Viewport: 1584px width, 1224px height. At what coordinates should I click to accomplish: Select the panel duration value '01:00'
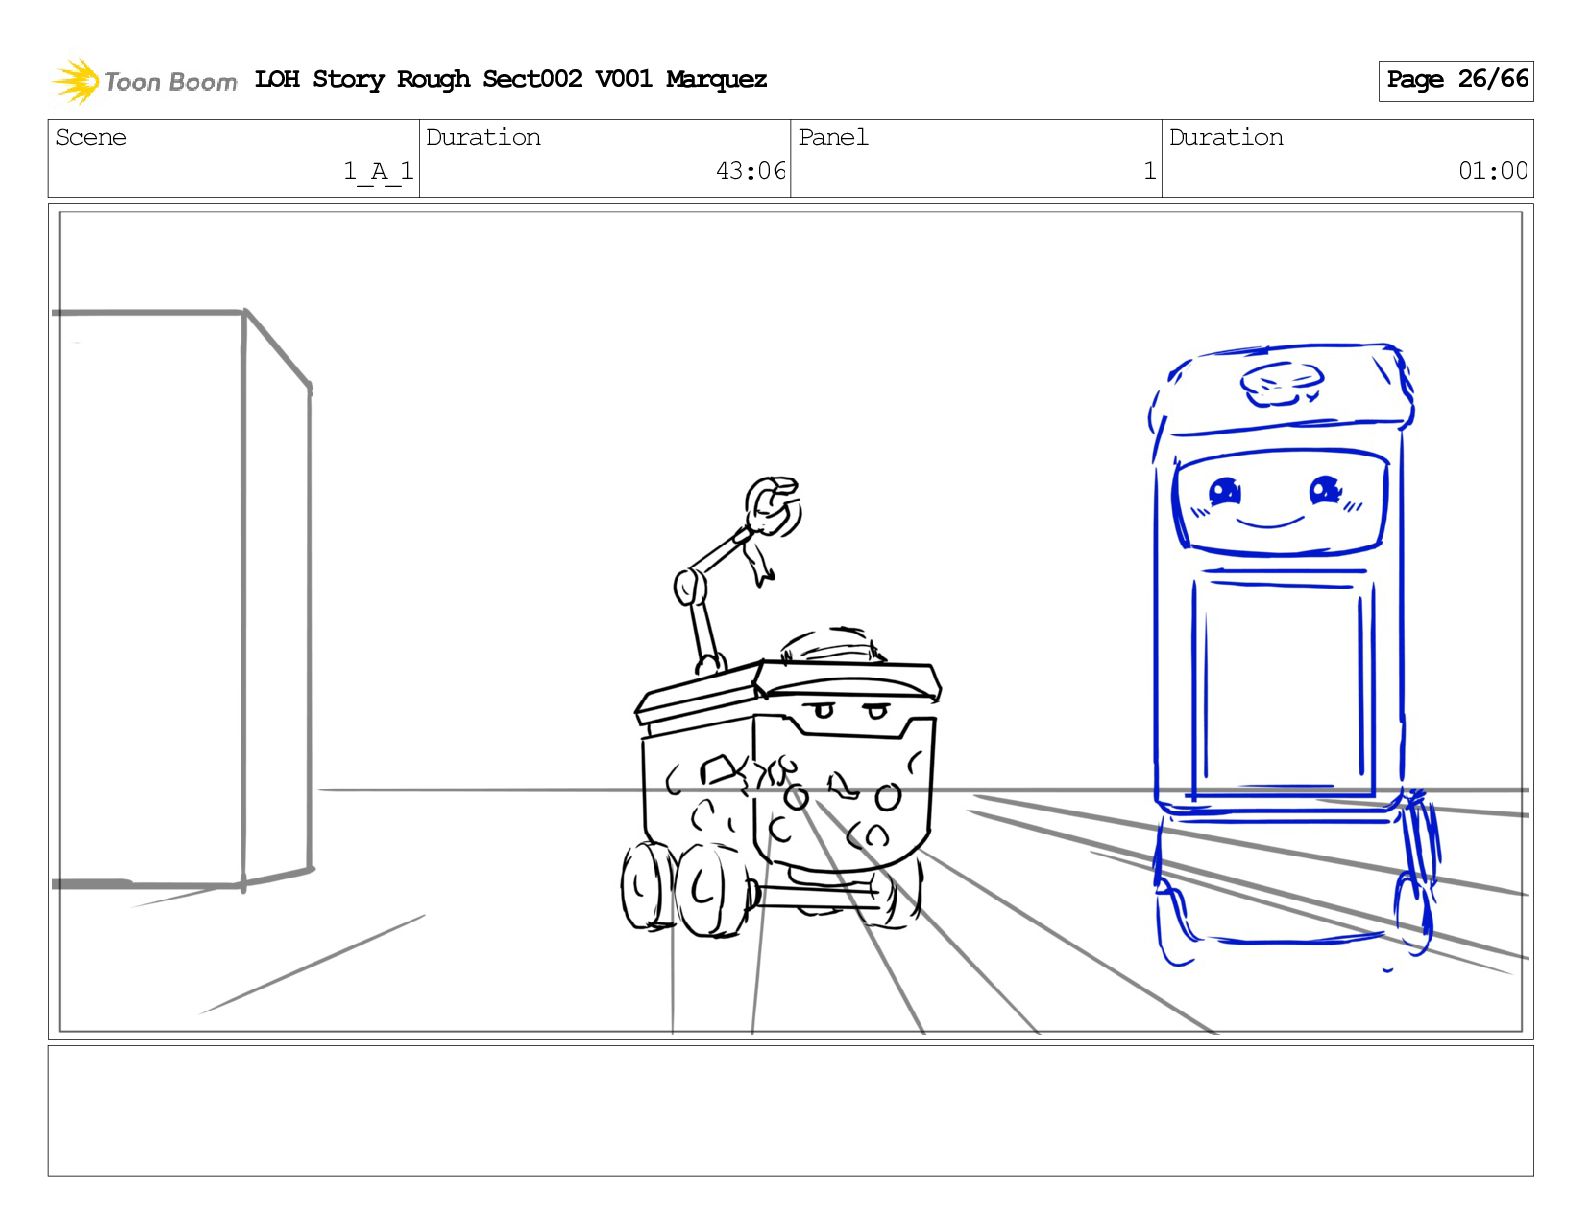tap(1493, 171)
